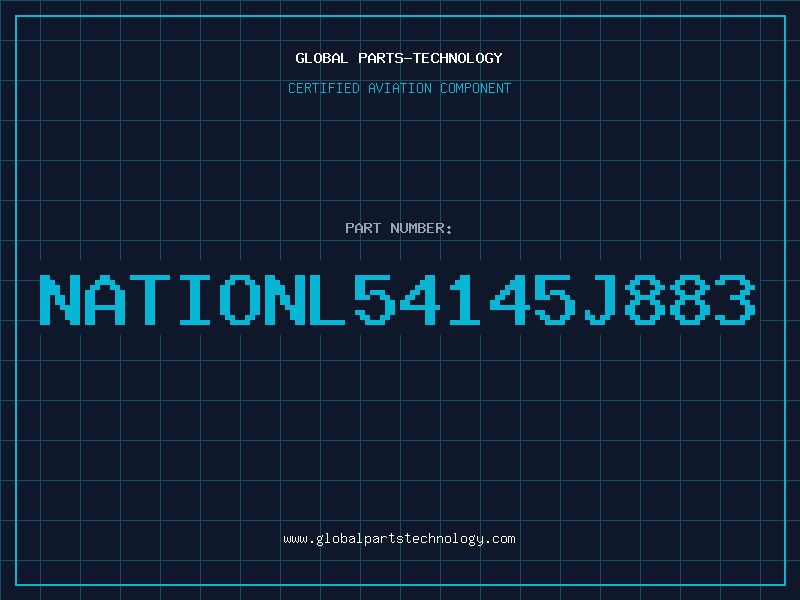Image resolution: width=800 pixels, height=600 pixels.
Task: Select the part number NATIONL54145J883
Action: click(398, 299)
